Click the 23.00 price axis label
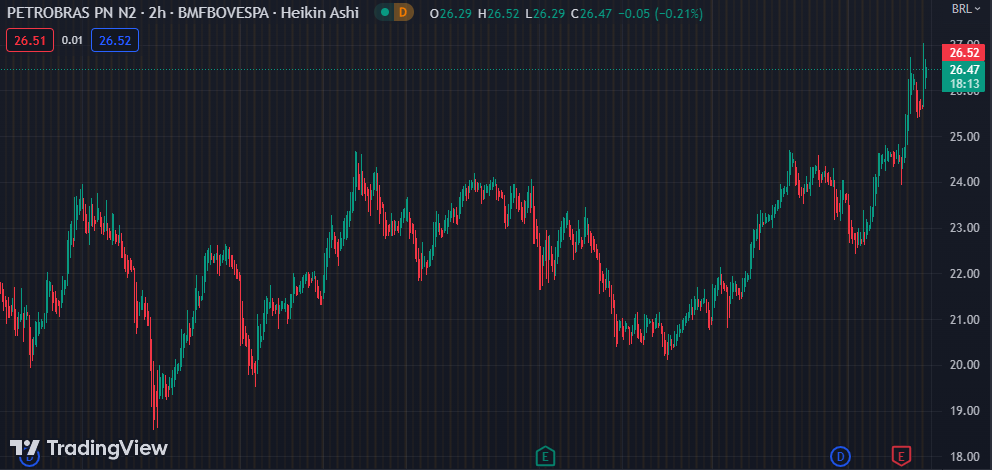Image resolution: width=992 pixels, height=470 pixels. [964, 228]
